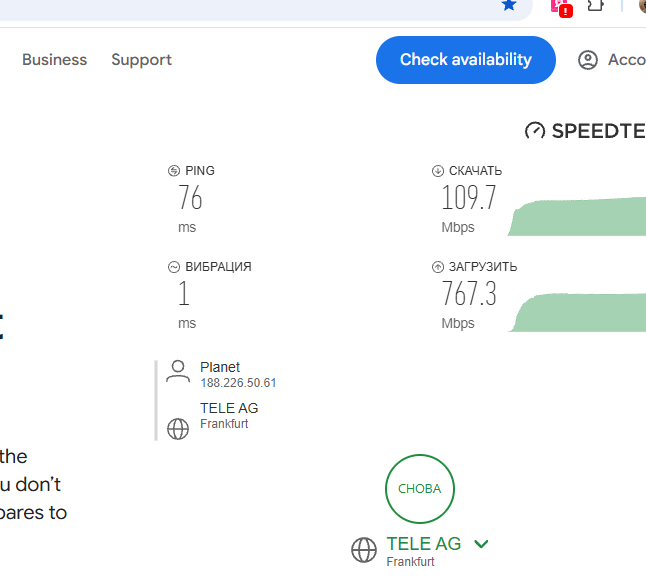This screenshot has height=588, width=646.
Task: Open the Support menu item
Action: tap(141, 60)
